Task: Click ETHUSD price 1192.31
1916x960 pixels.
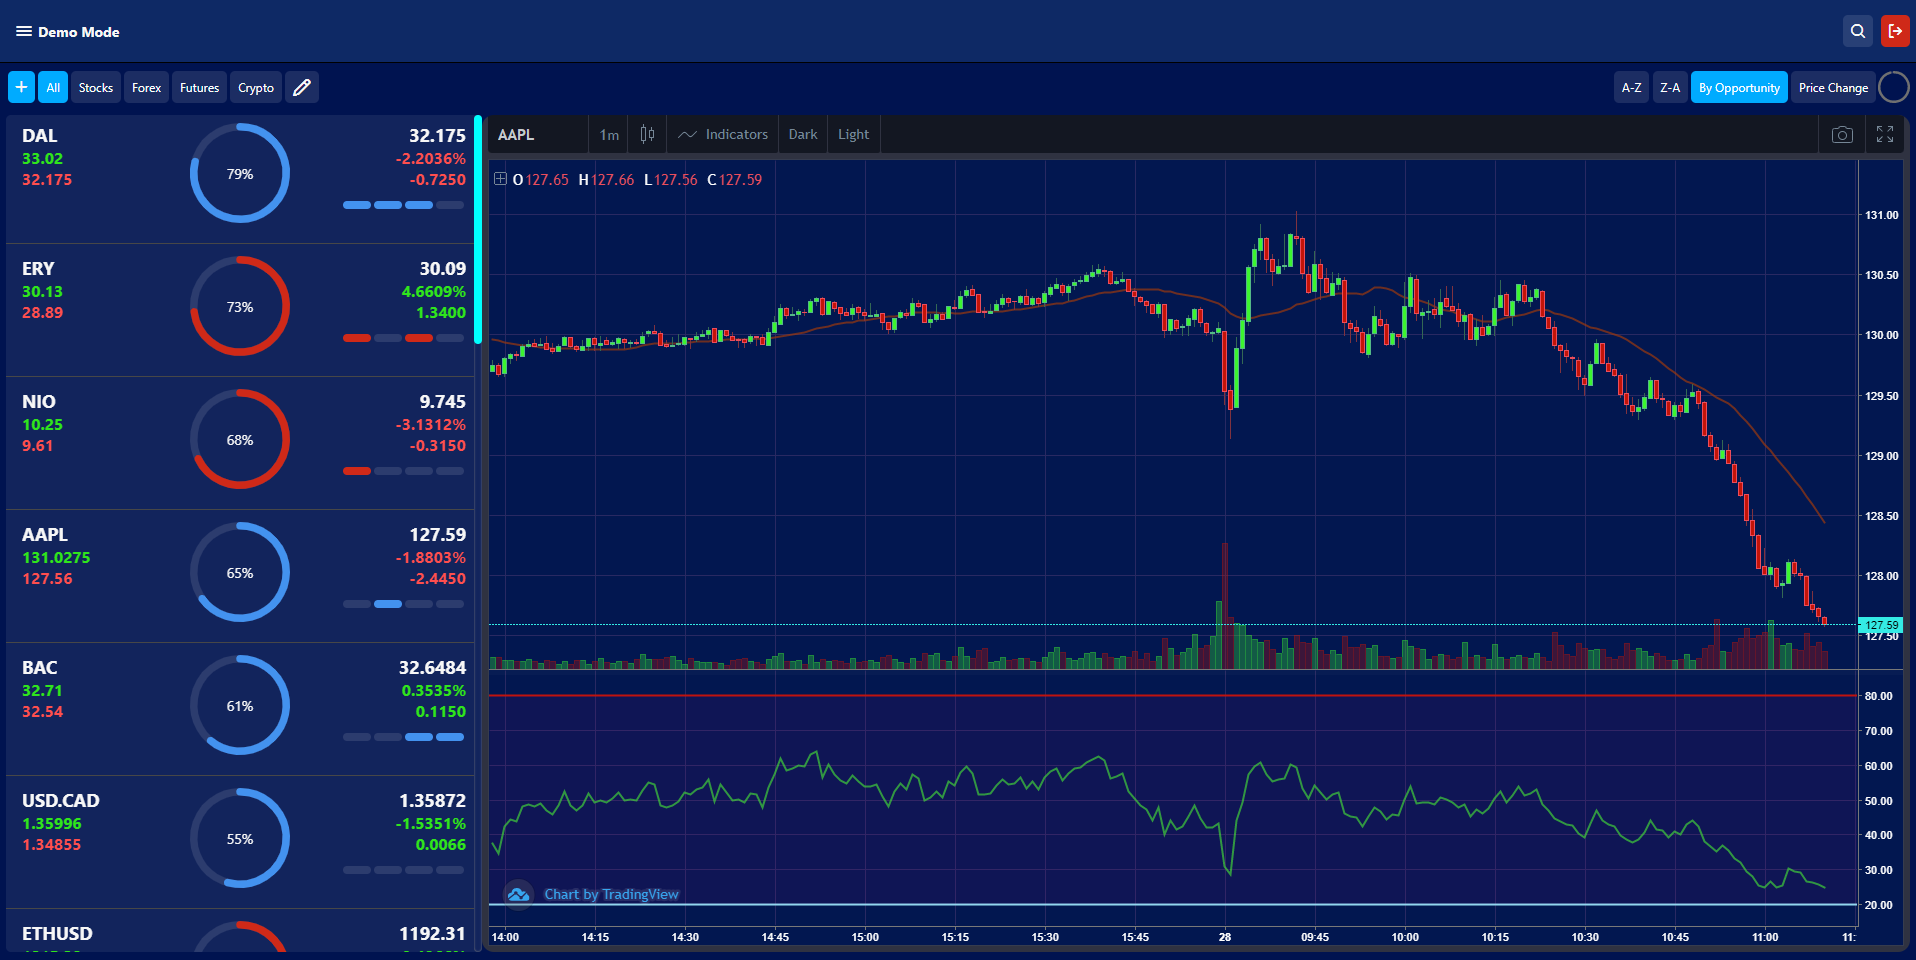Action: coord(432,934)
